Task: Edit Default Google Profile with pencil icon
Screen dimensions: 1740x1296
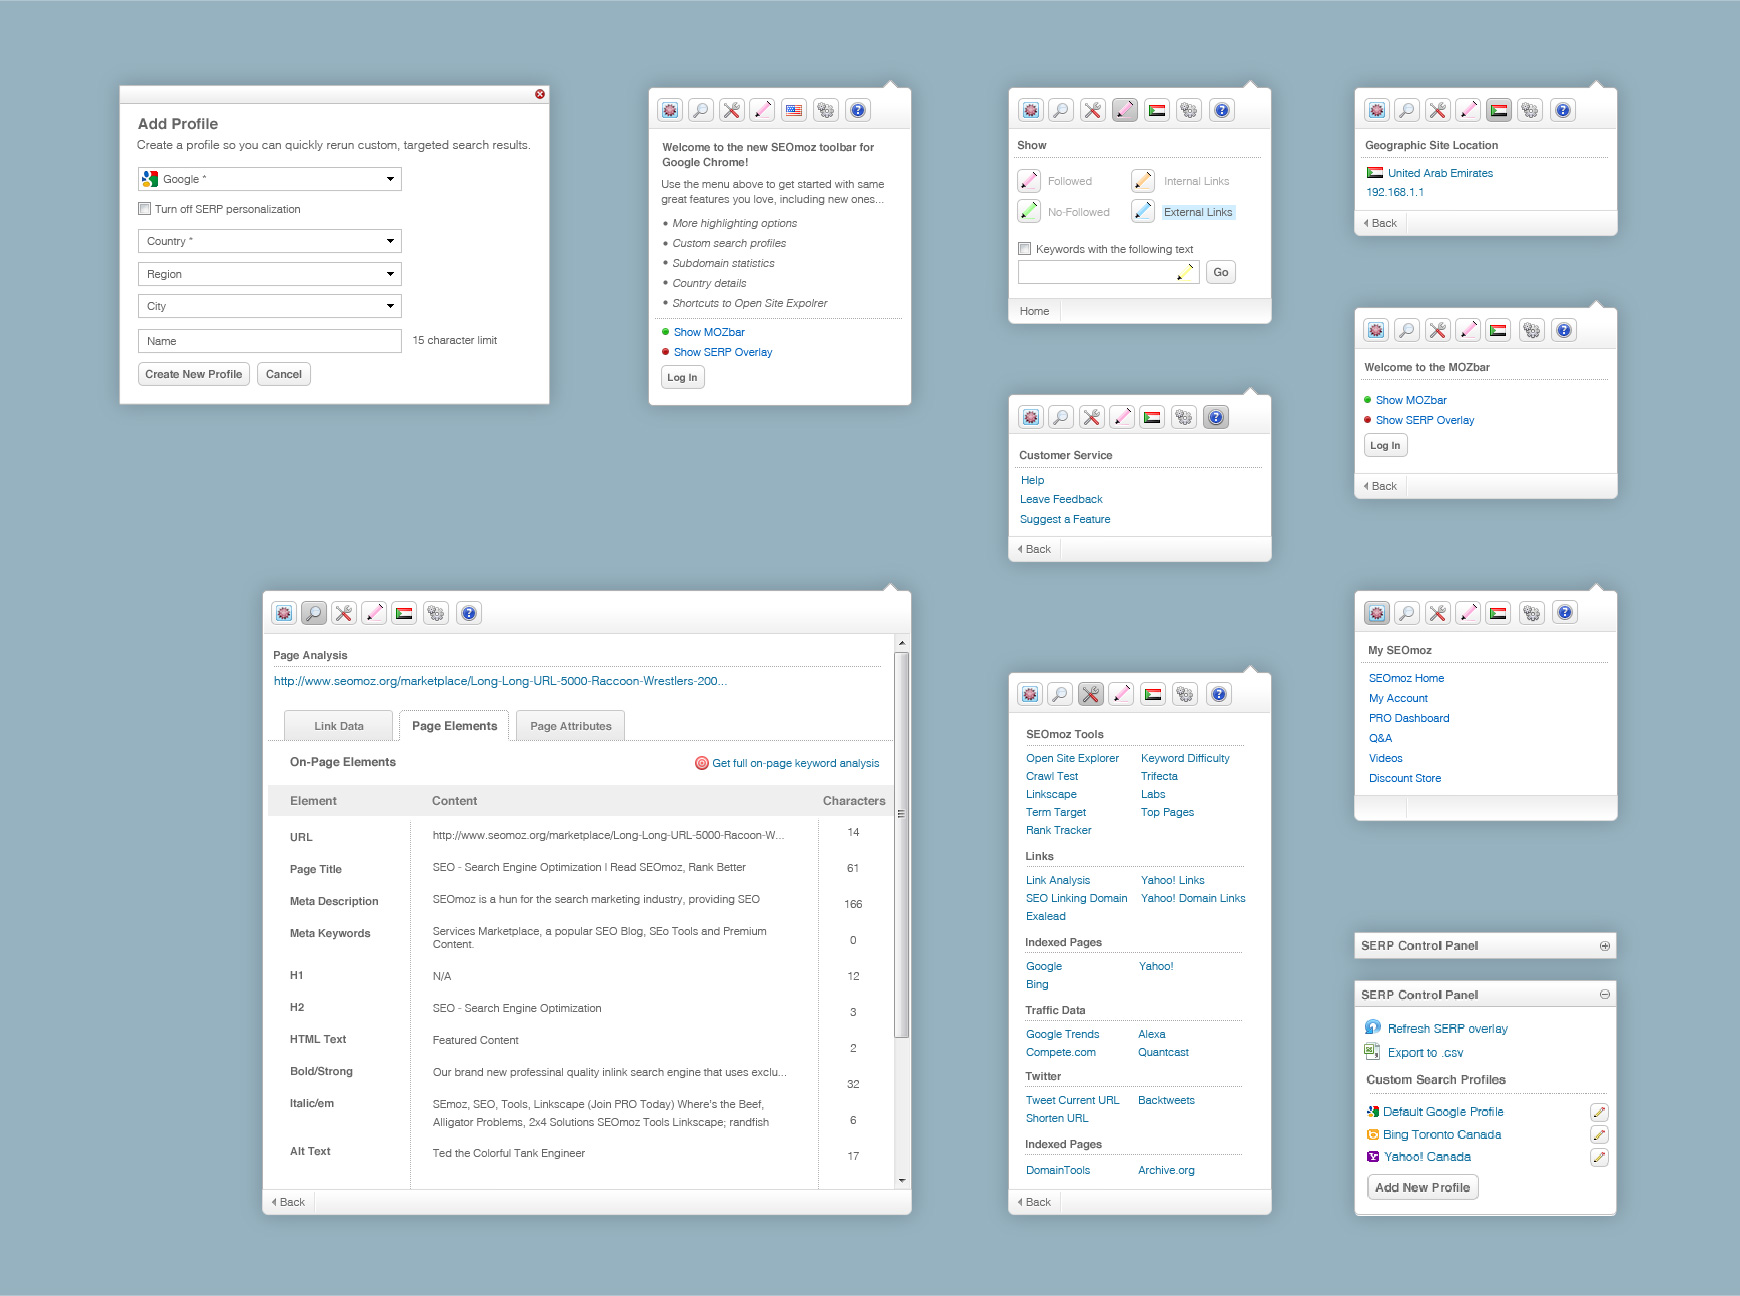Action: [x=1599, y=1112]
